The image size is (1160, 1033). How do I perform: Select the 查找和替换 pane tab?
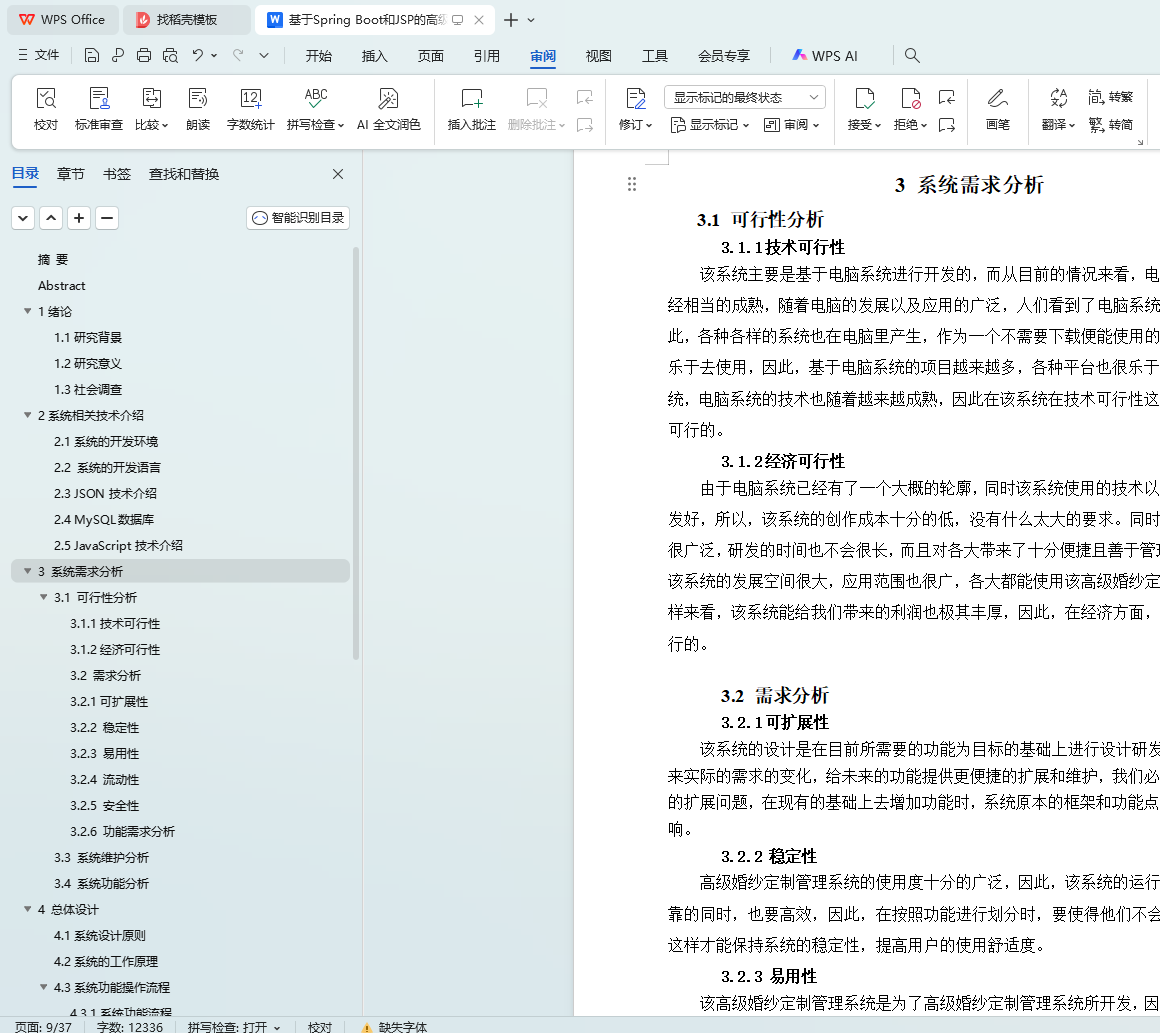coord(183,174)
